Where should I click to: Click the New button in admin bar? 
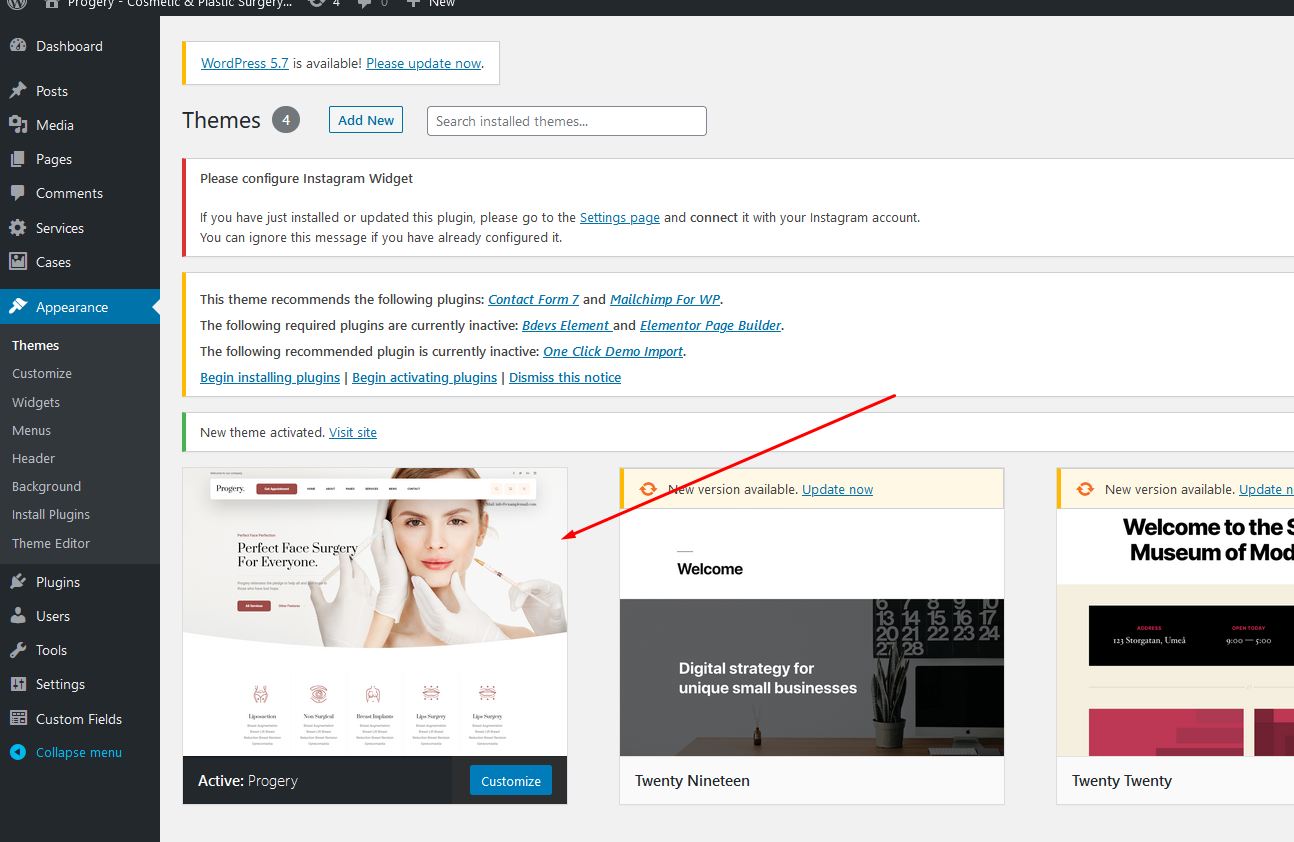(x=431, y=4)
